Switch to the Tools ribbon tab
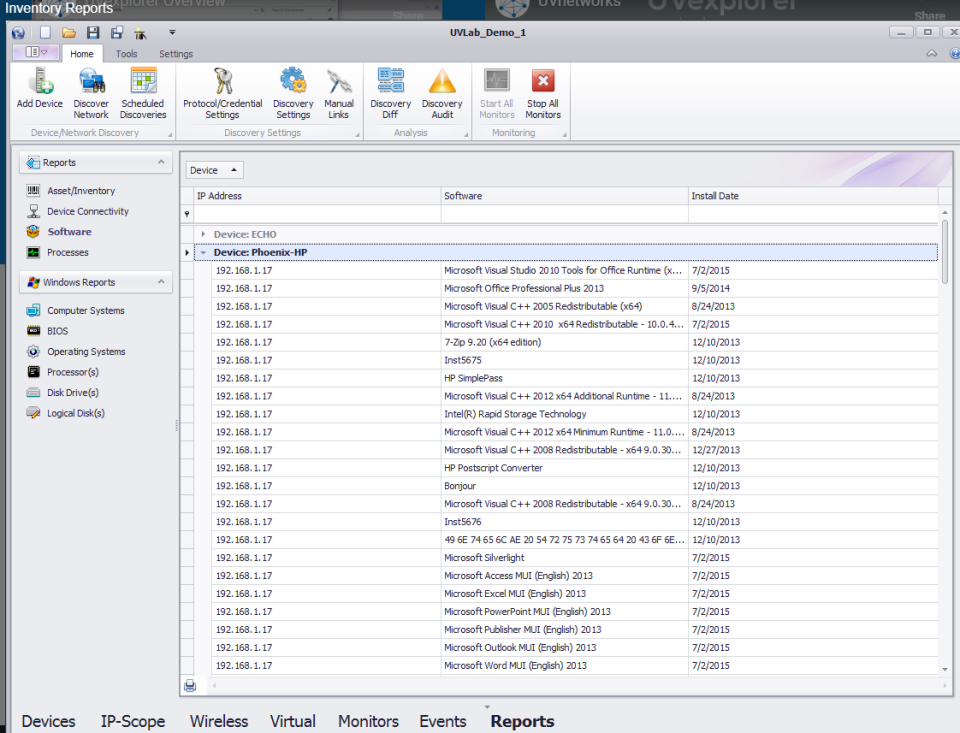 126,54
